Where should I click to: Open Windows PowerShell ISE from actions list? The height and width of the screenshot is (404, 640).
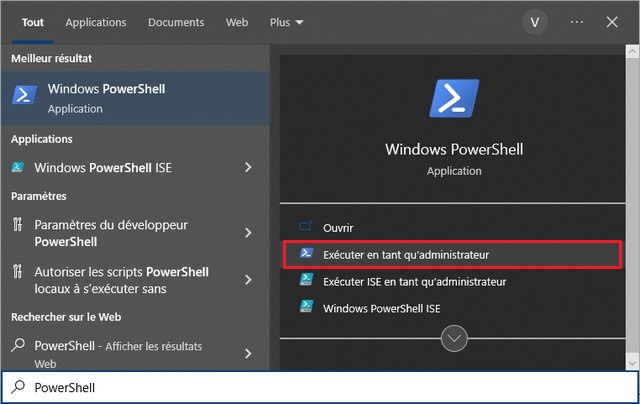[x=382, y=309]
